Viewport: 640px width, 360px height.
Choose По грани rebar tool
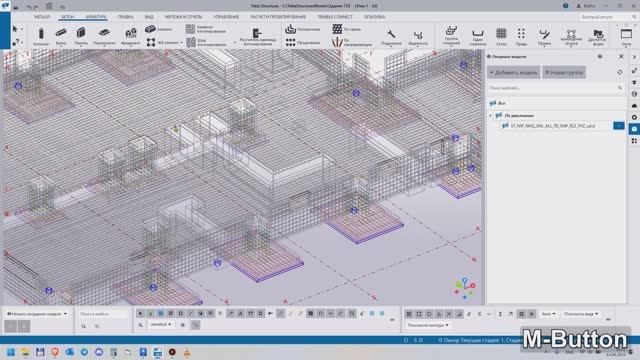click(x=346, y=29)
